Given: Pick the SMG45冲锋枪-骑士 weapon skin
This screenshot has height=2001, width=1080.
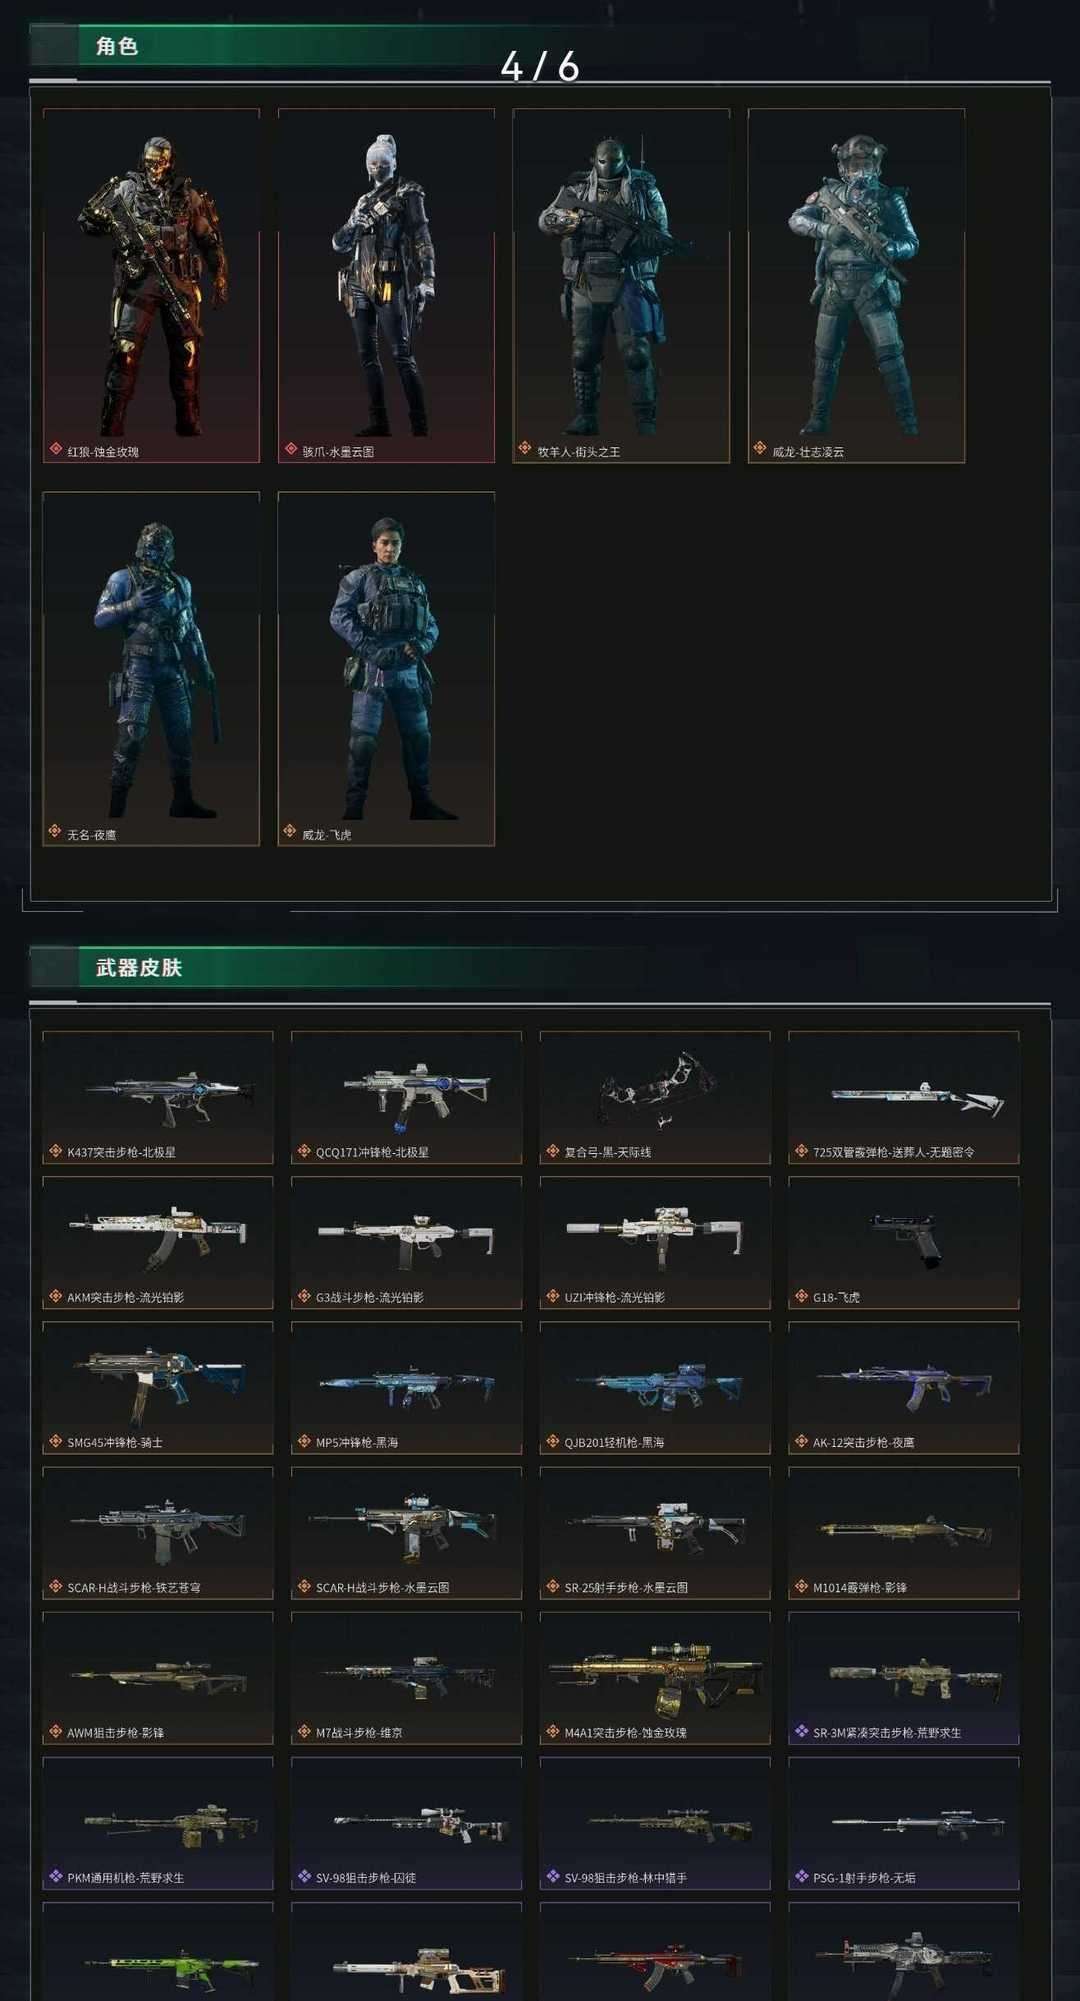Looking at the screenshot, I should (158, 1388).
